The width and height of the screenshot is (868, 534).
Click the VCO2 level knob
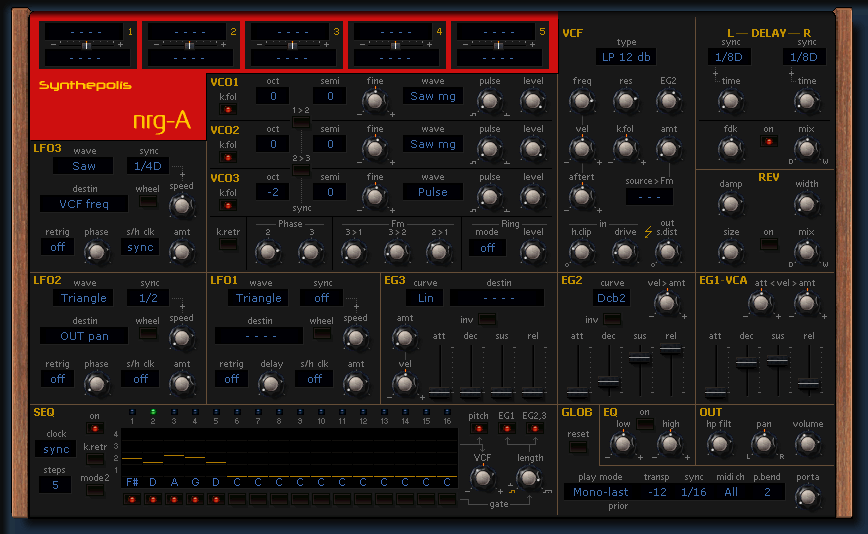click(x=533, y=149)
